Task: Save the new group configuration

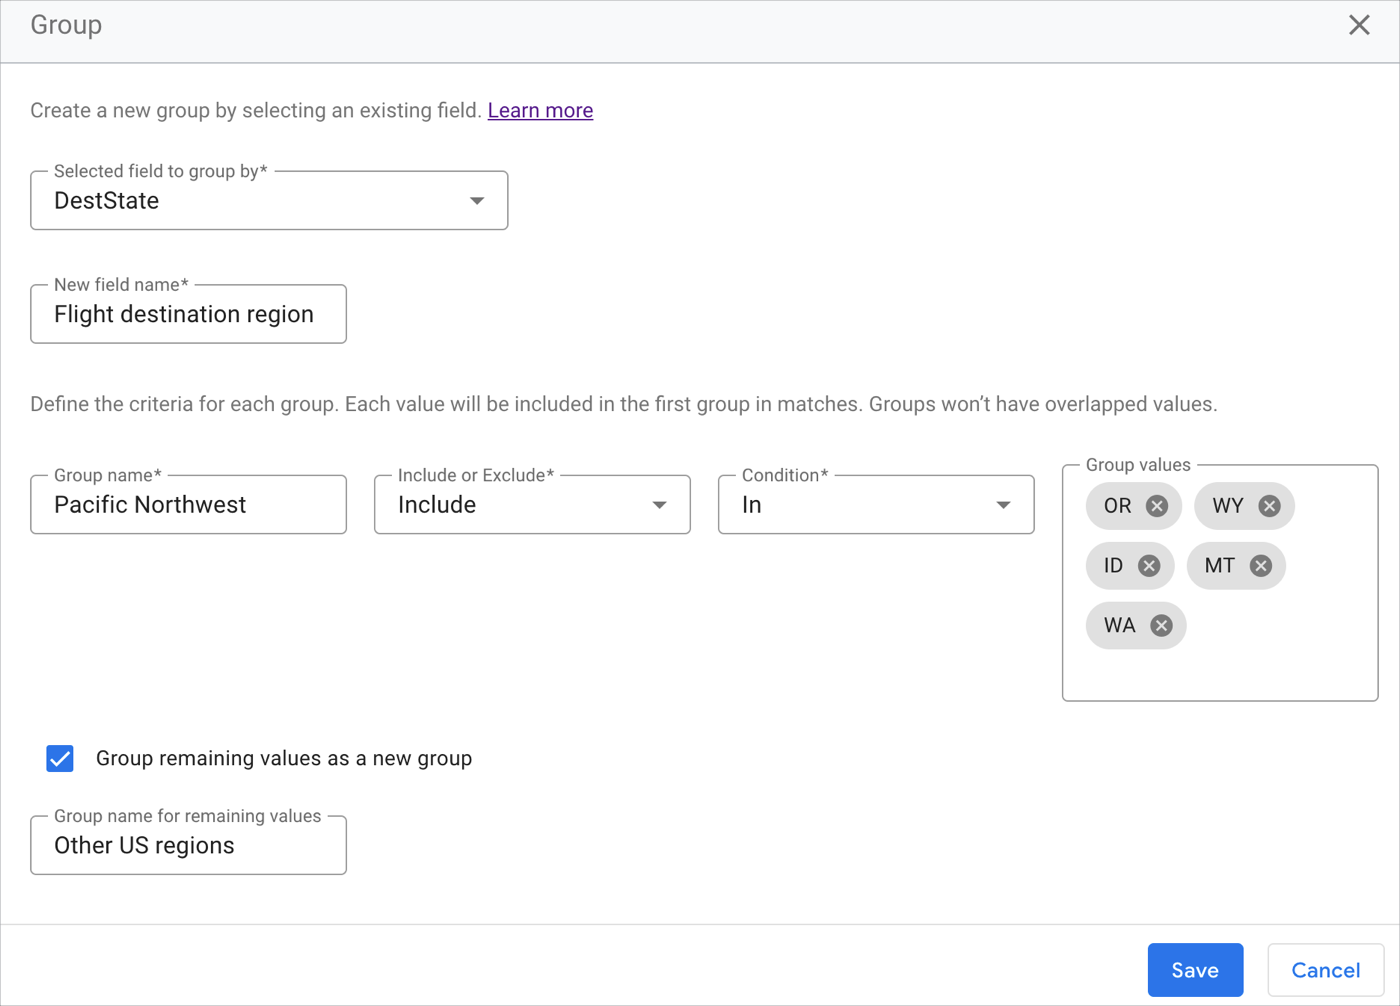Action: [x=1195, y=969]
